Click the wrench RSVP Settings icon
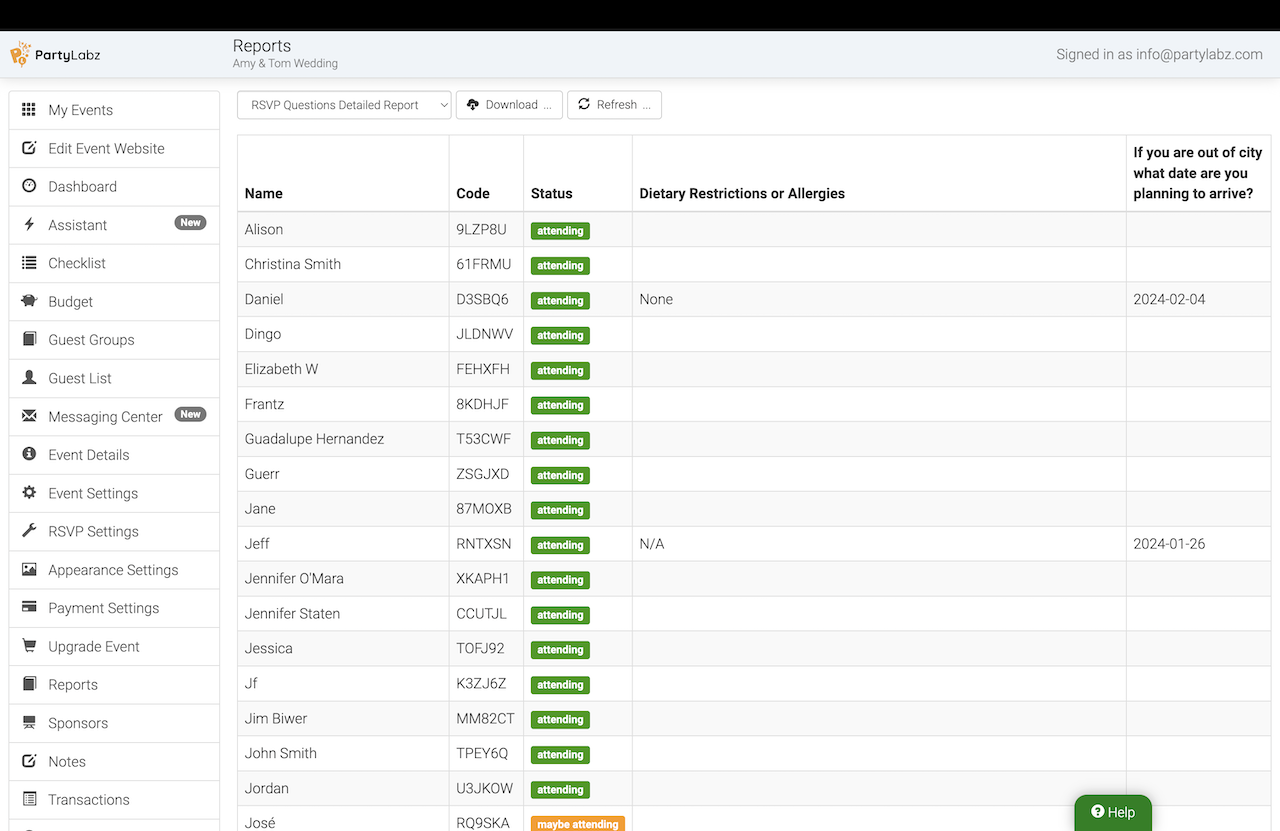This screenshot has width=1280, height=831. click(x=29, y=531)
